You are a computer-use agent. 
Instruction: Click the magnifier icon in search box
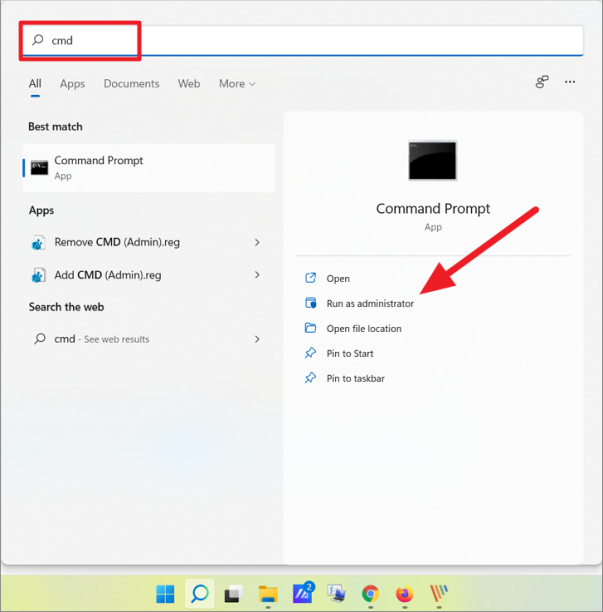pos(37,40)
